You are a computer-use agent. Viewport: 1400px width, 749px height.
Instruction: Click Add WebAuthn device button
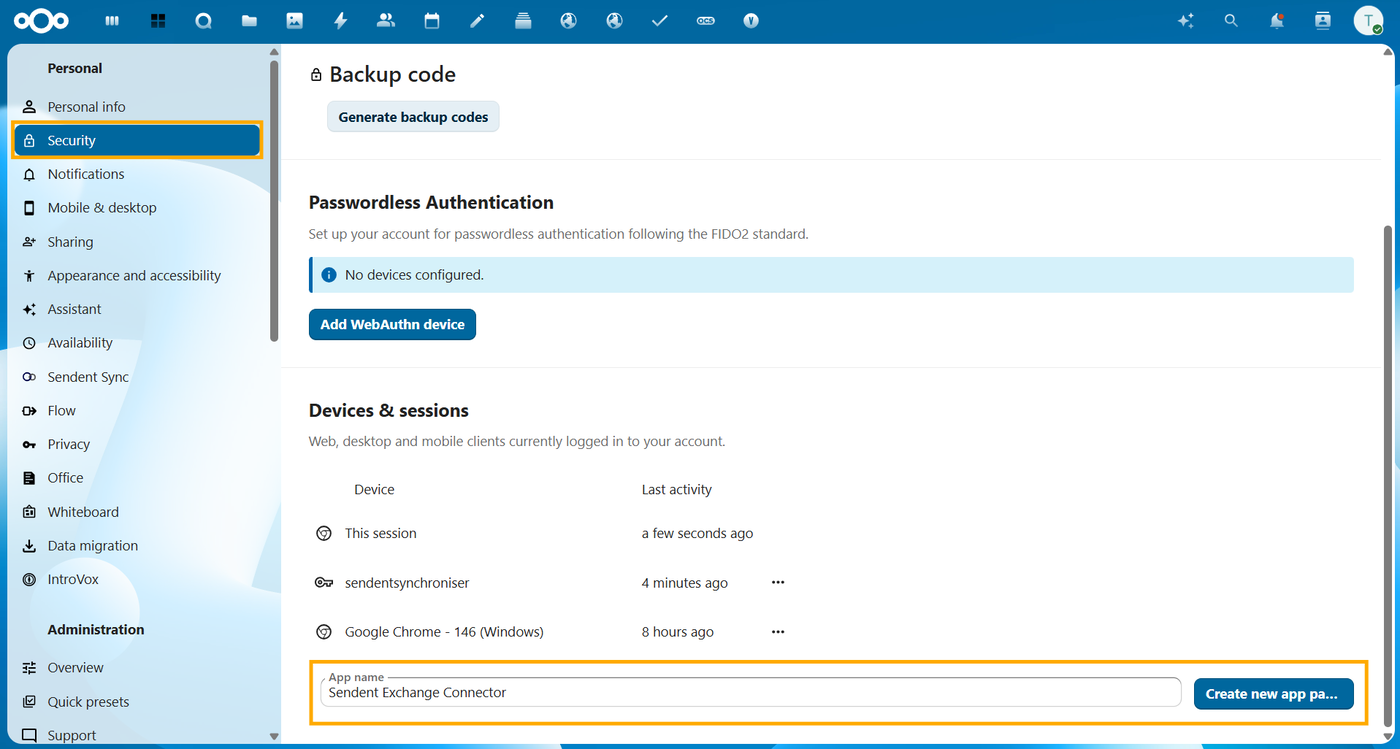[x=392, y=325]
